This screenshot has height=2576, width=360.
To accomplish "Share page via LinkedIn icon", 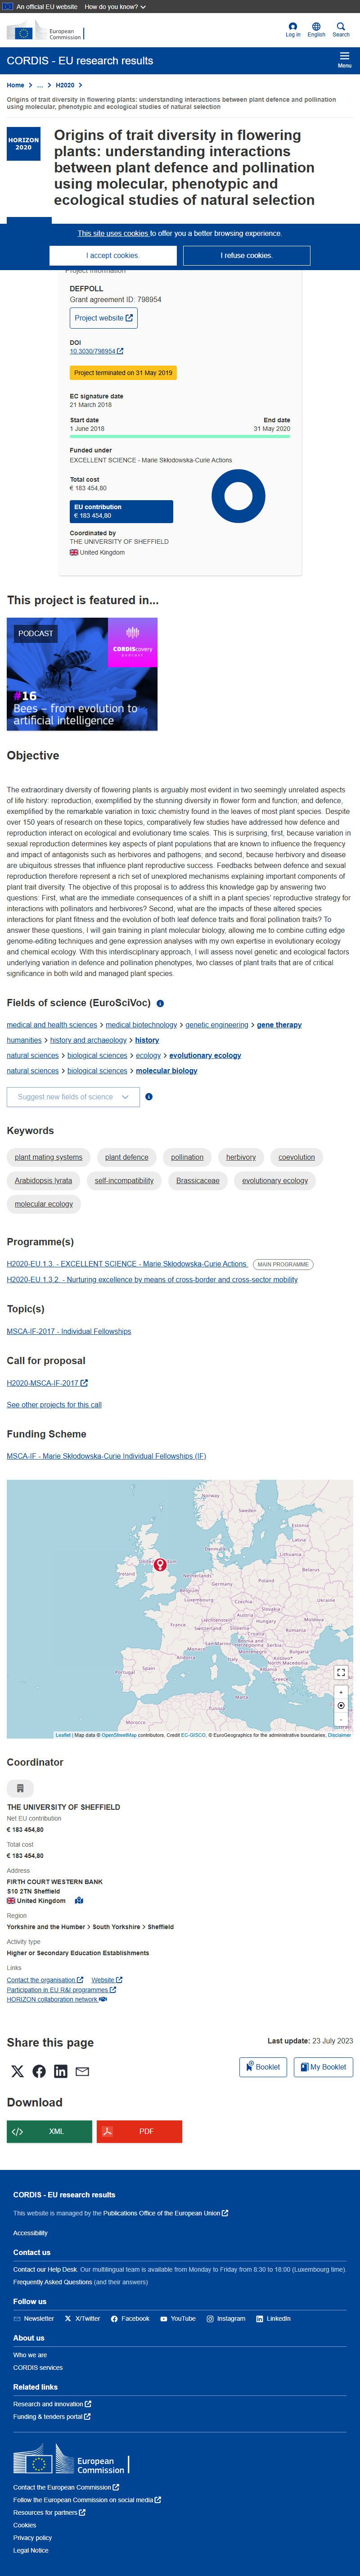I will pos(61,2071).
